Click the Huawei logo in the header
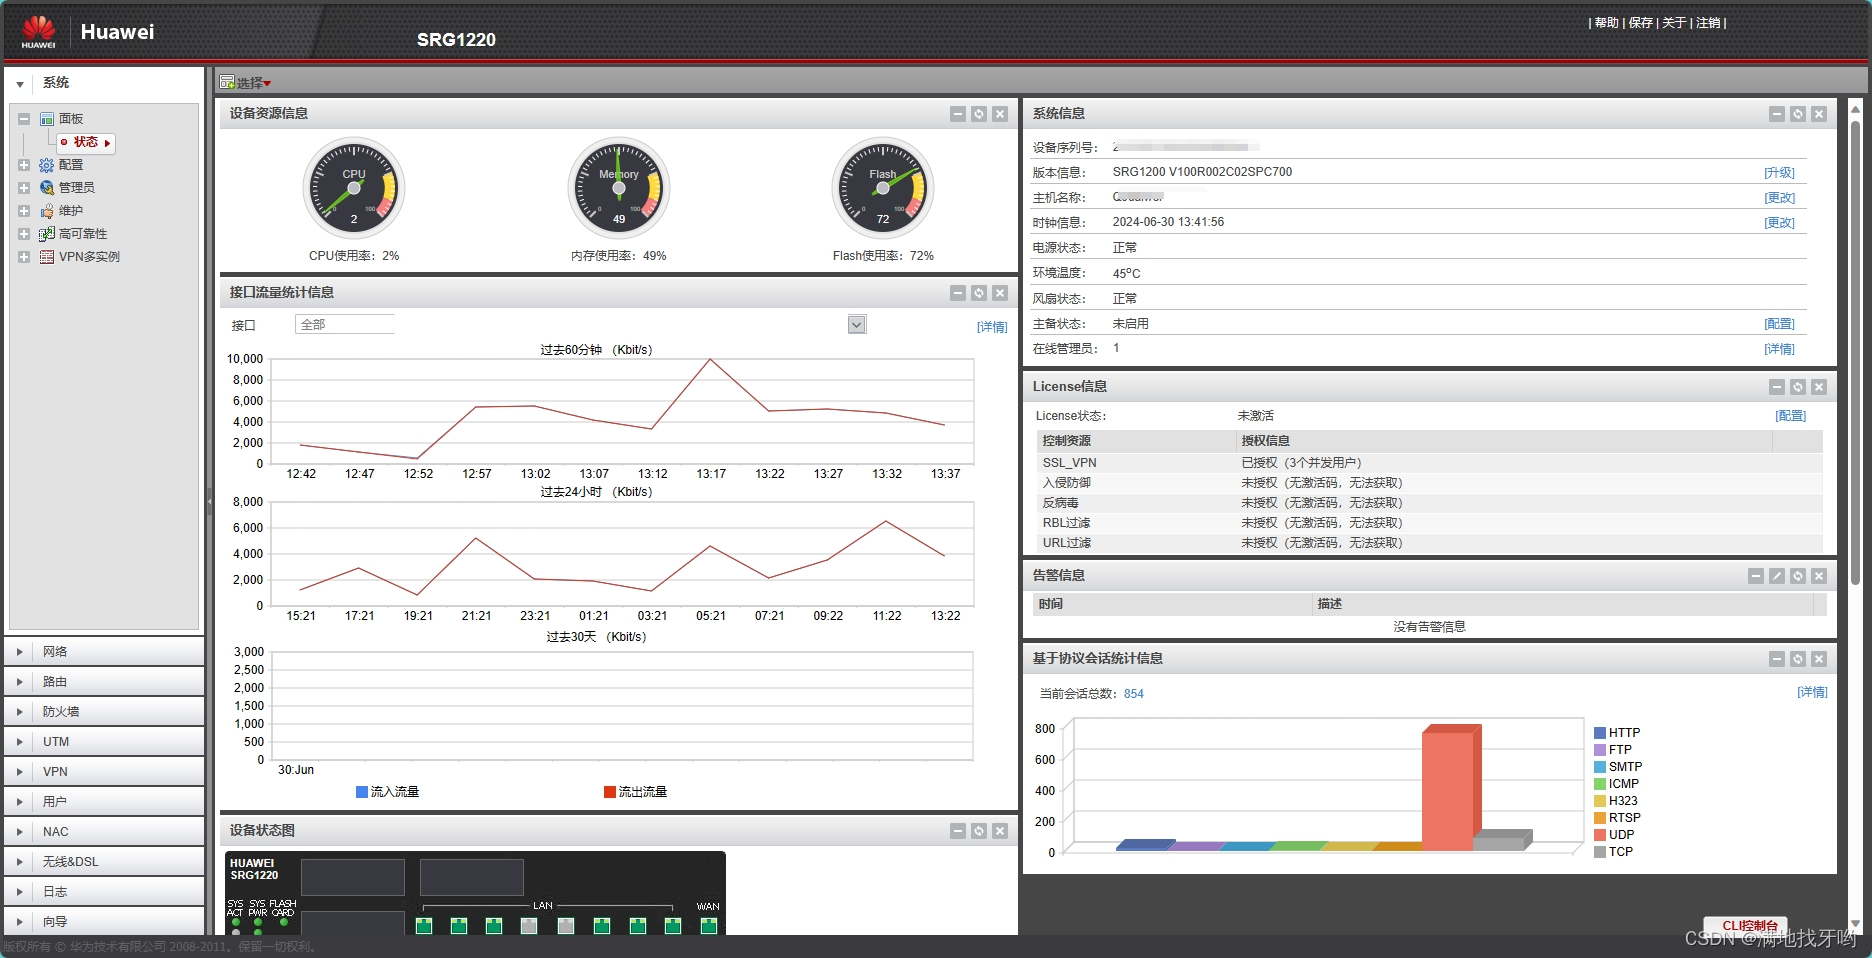 [x=39, y=32]
